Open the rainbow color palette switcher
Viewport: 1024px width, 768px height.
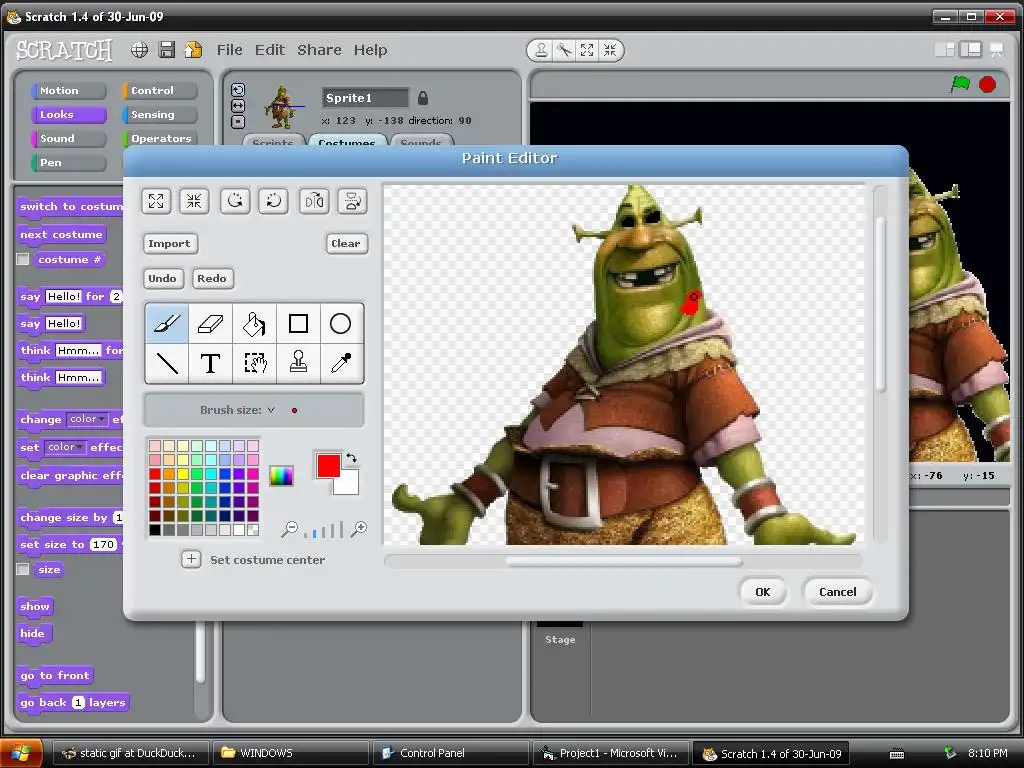281,475
